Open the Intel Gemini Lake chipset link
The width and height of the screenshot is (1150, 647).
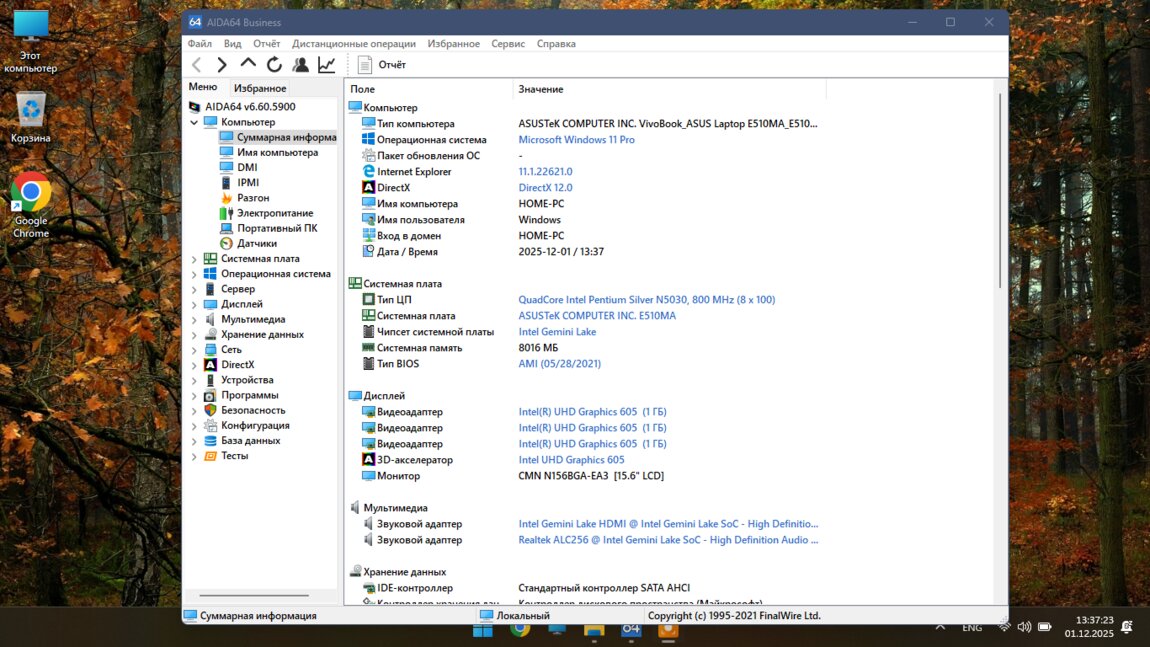point(557,332)
